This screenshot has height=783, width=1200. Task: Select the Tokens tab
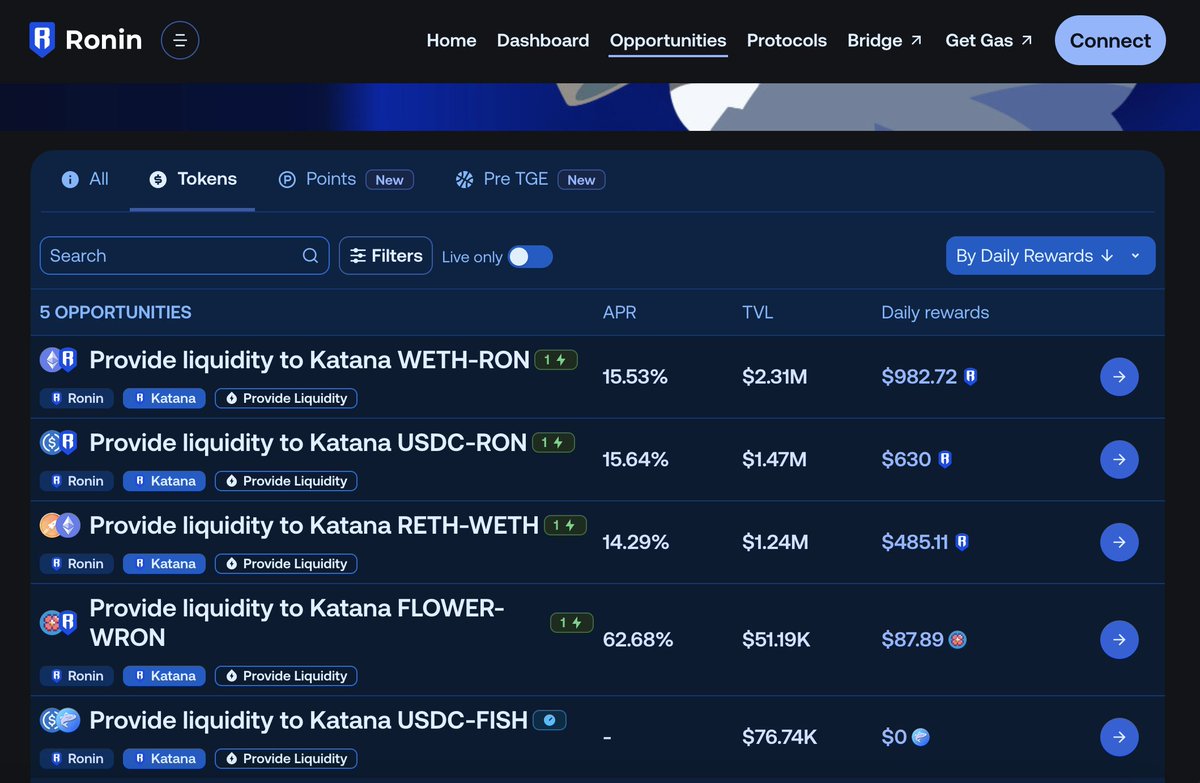(x=193, y=179)
